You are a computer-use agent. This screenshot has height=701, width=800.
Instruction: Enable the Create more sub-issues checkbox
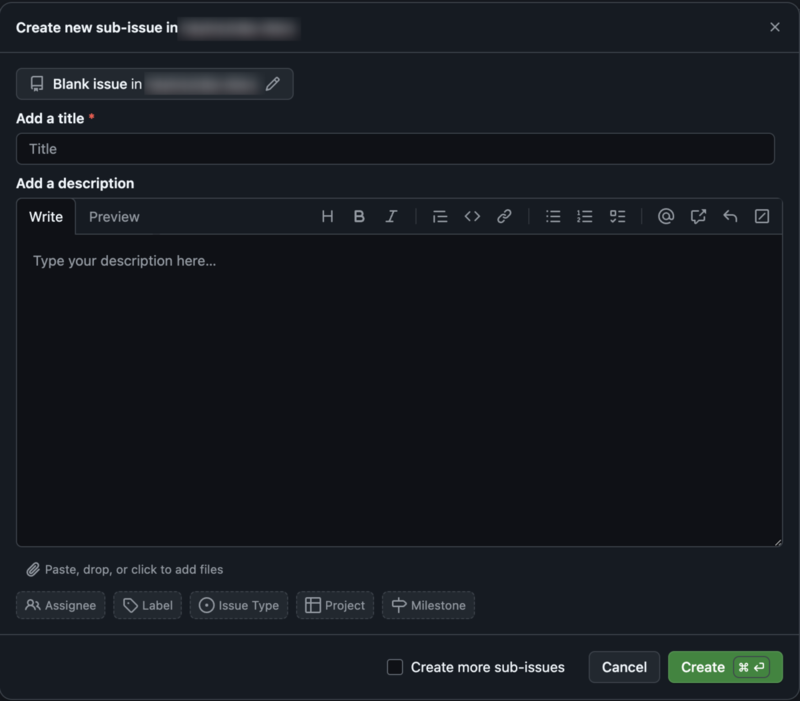395,667
